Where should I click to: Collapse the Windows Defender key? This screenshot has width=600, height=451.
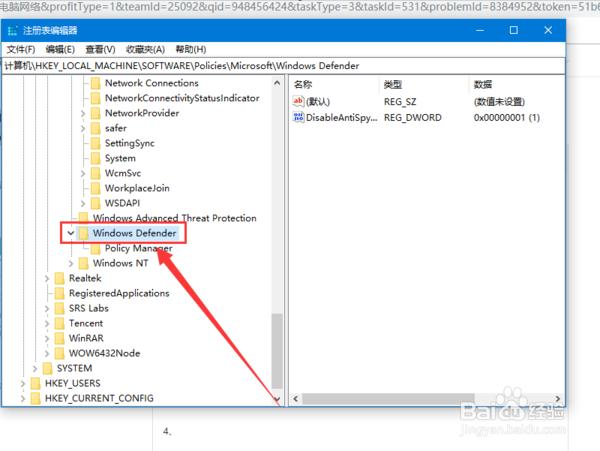pyautogui.click(x=71, y=233)
